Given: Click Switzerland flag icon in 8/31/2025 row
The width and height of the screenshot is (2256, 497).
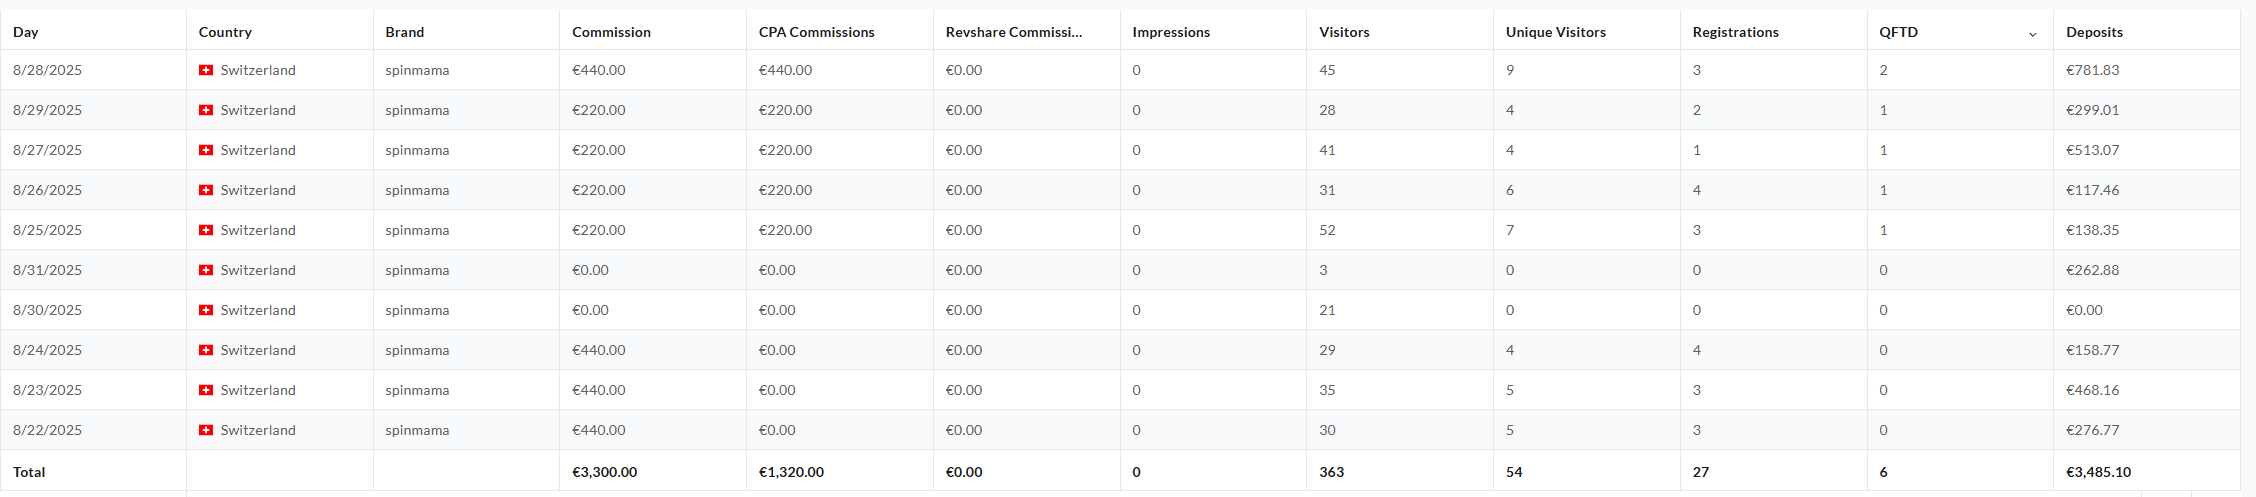Looking at the screenshot, I should click(206, 270).
